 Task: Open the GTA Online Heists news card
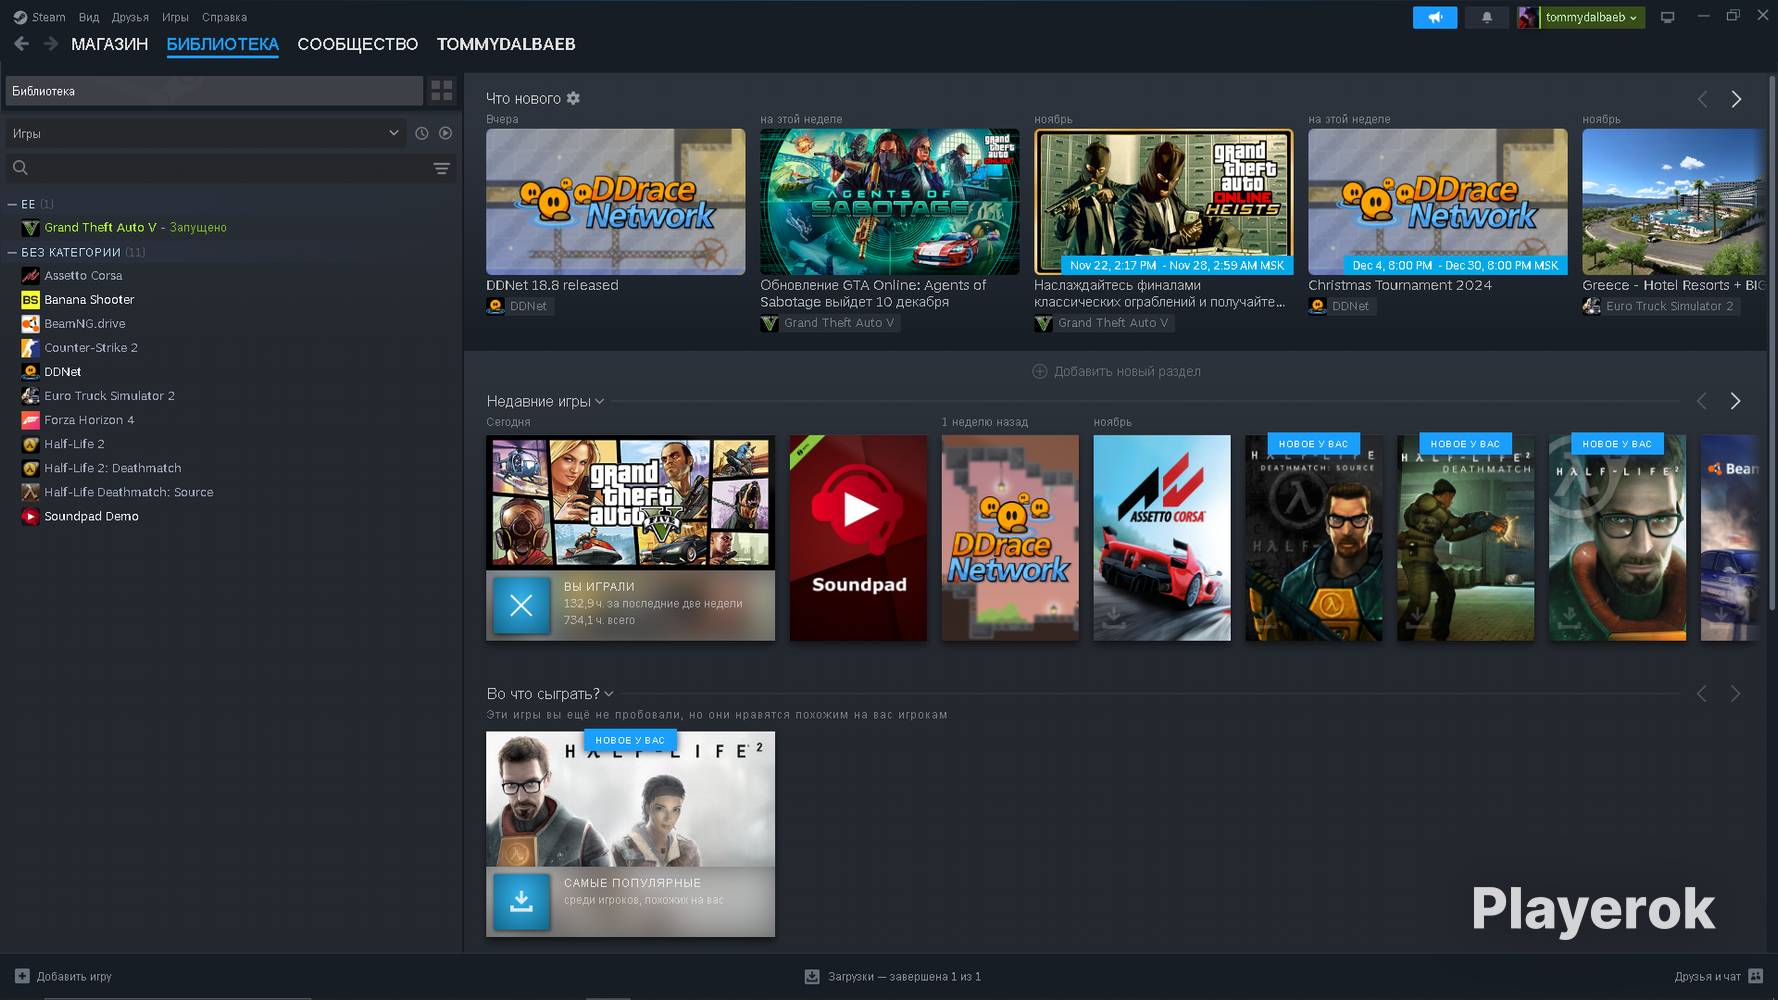[1163, 202]
